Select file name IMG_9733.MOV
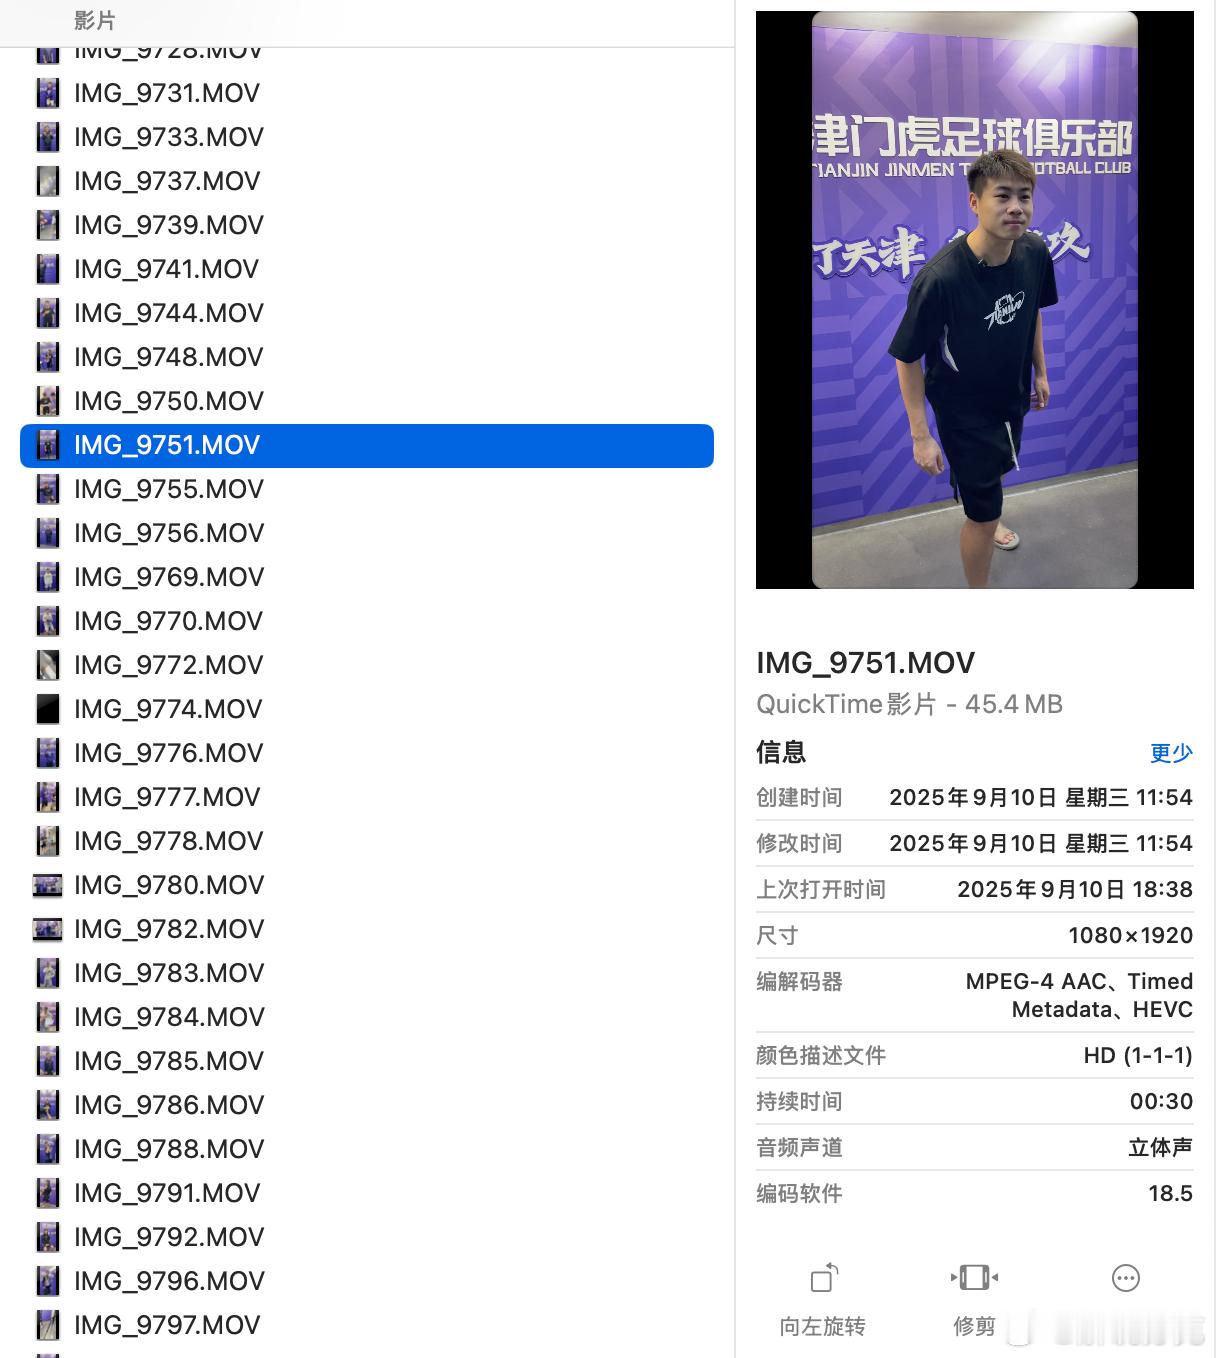This screenshot has width=1216, height=1358. click(x=169, y=137)
